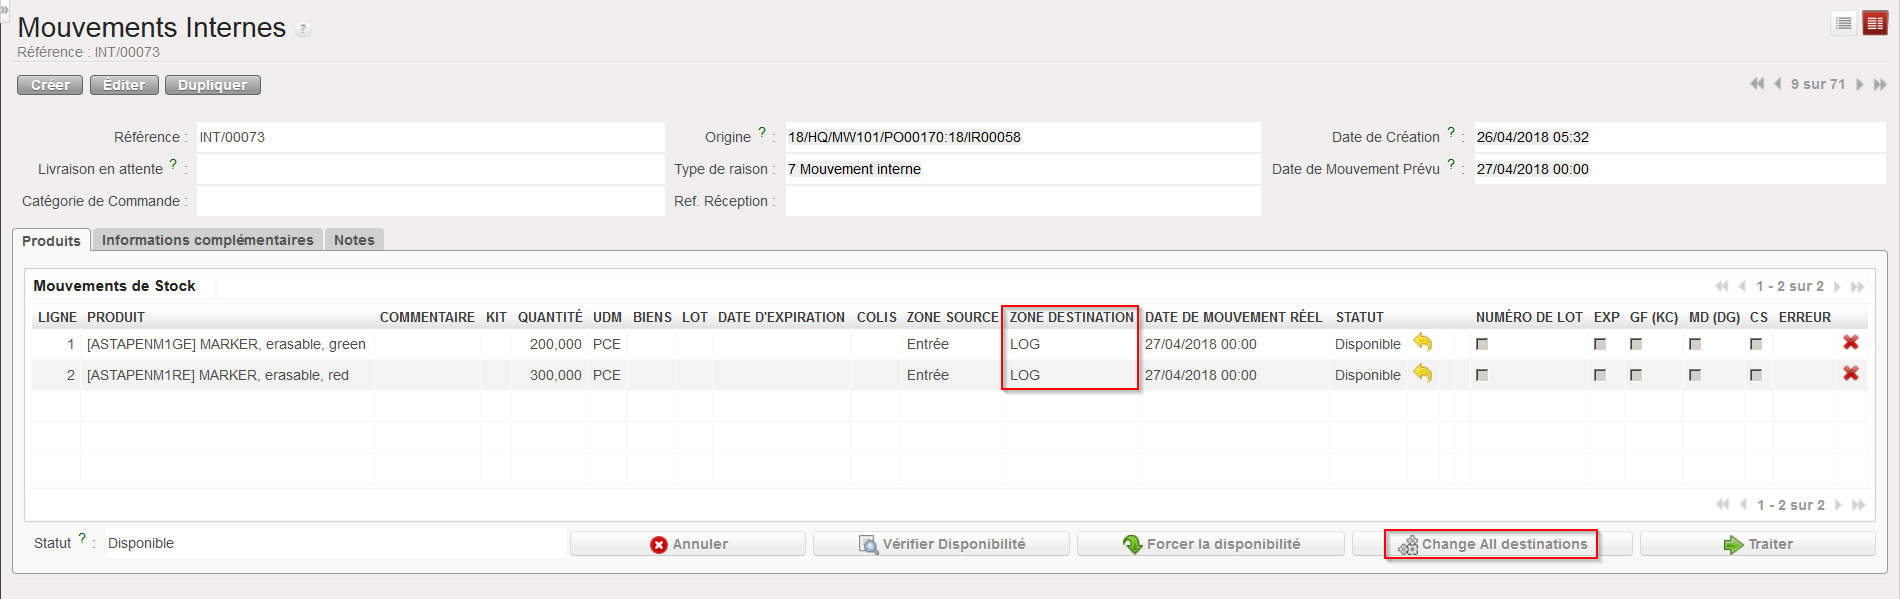The height and width of the screenshot is (599, 1900).
Task: Click Change All destinations button
Action: (1492, 544)
